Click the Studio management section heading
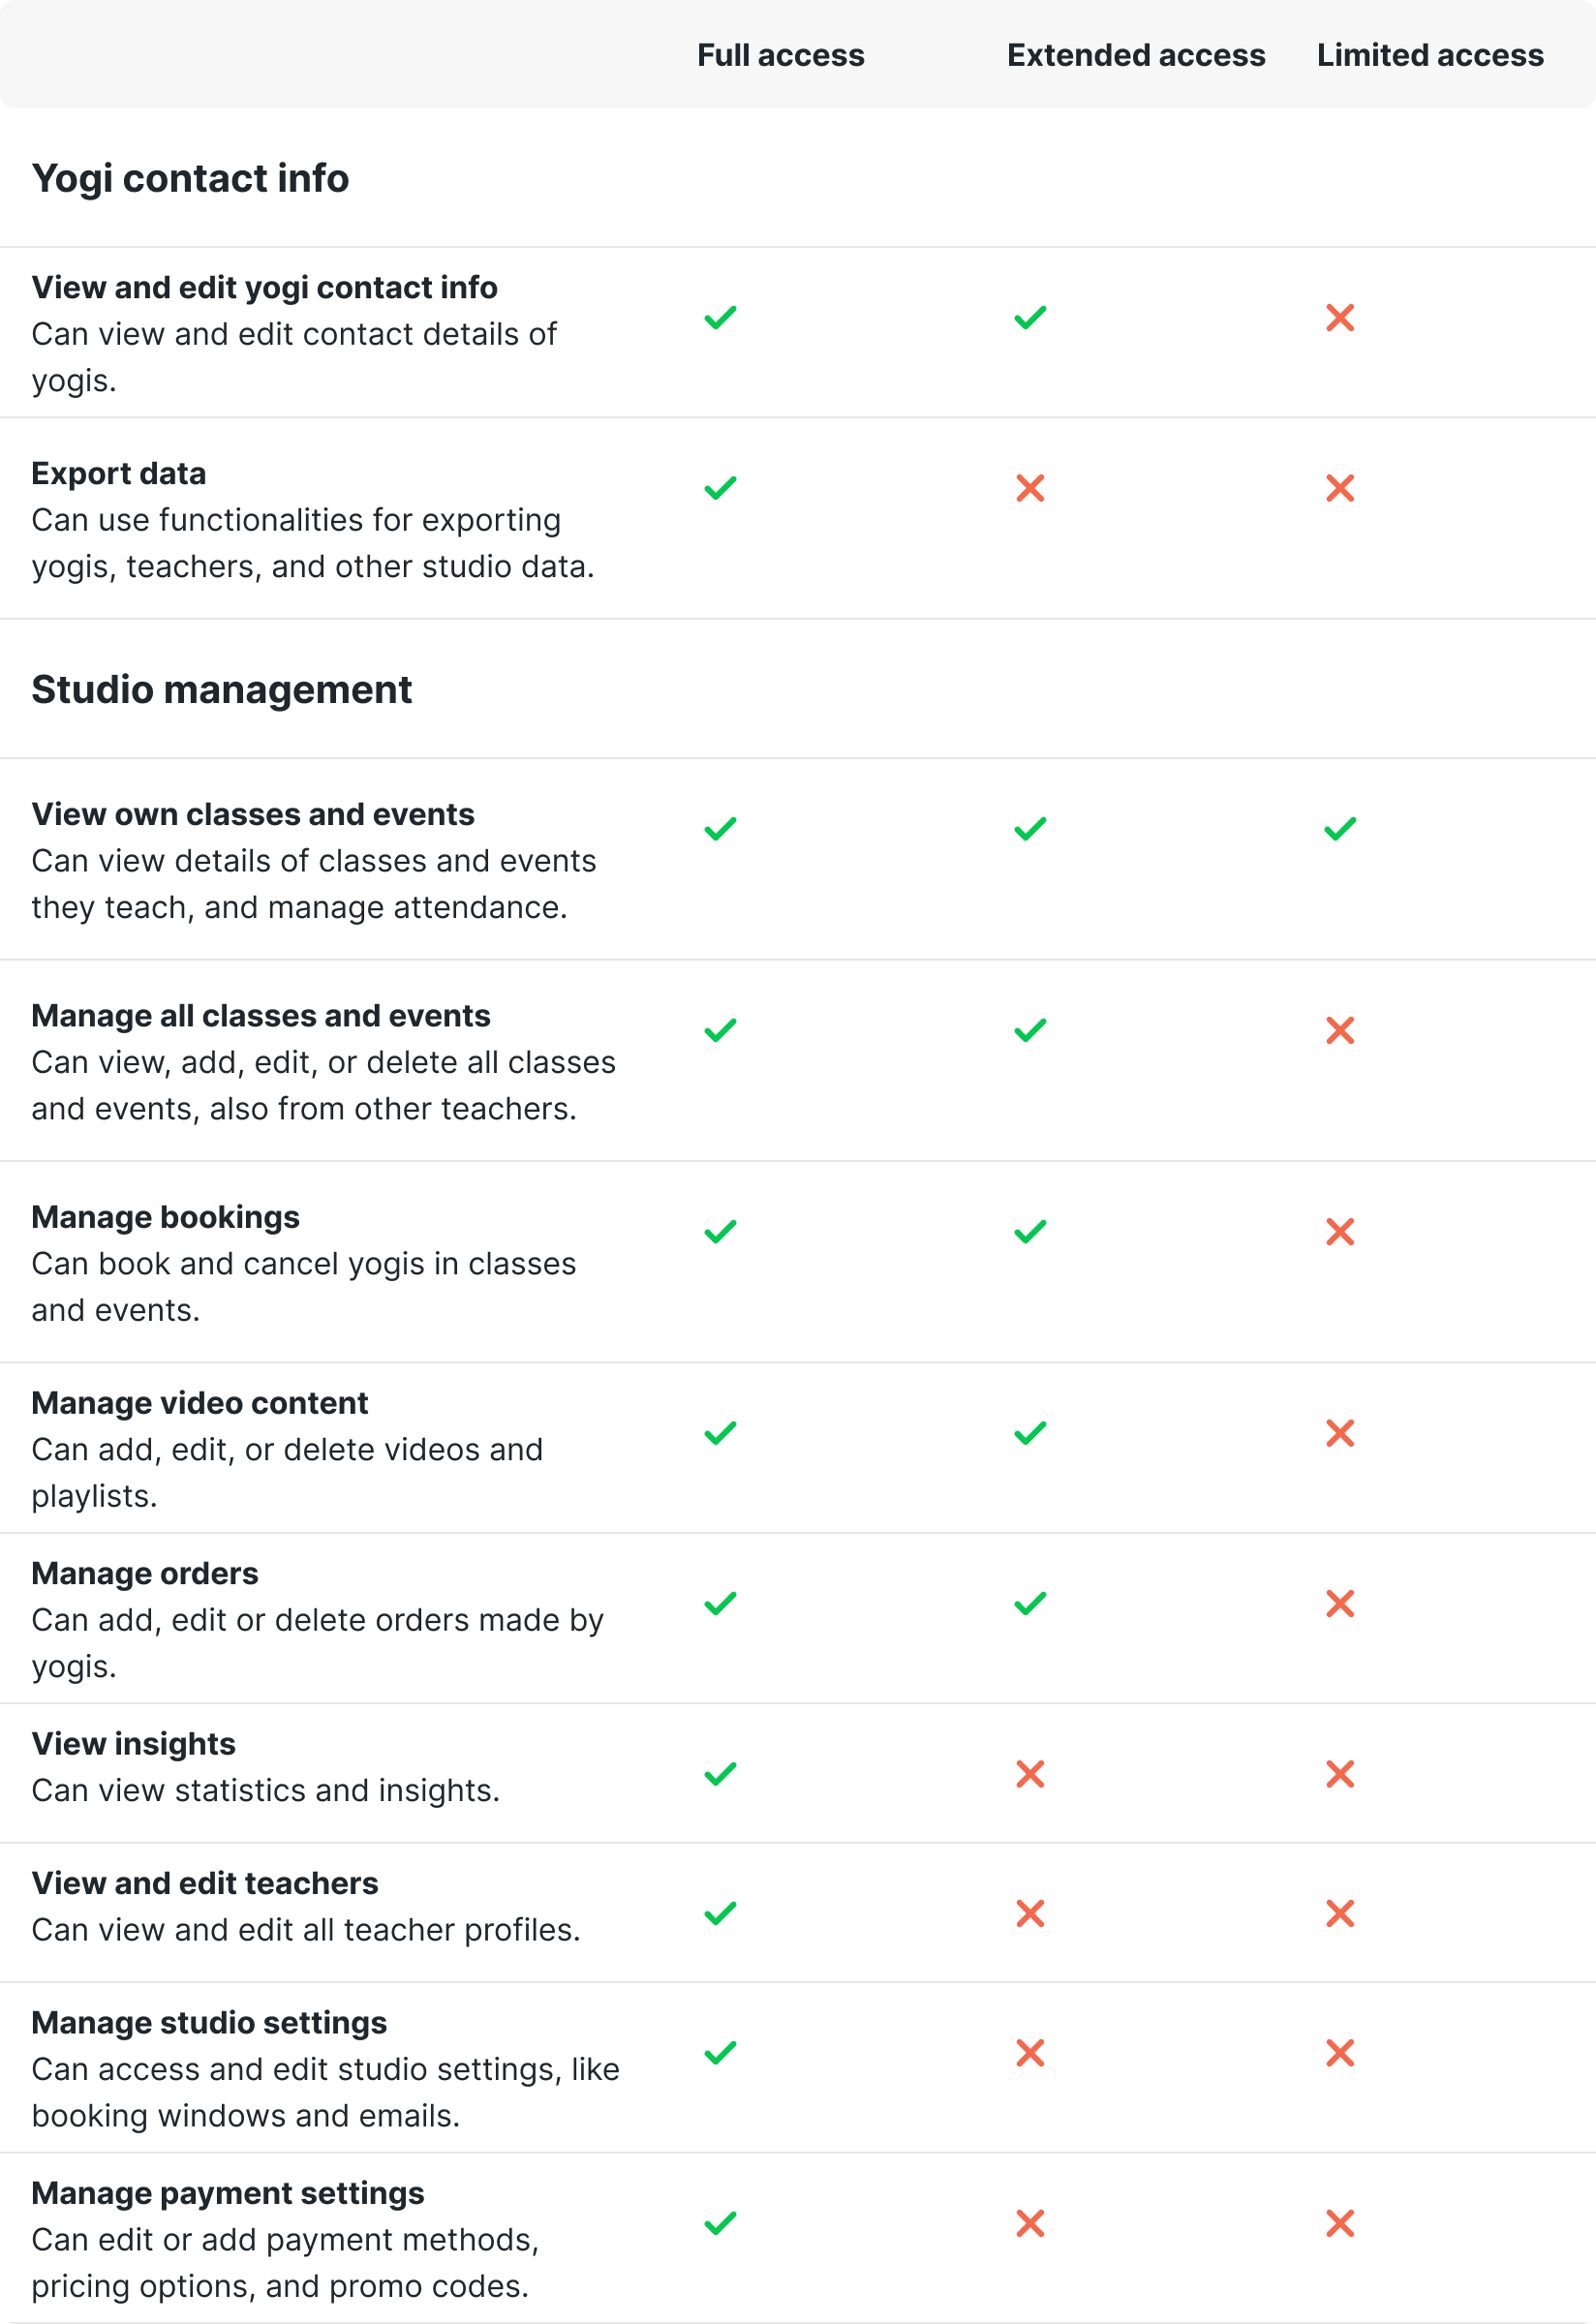 (x=221, y=690)
